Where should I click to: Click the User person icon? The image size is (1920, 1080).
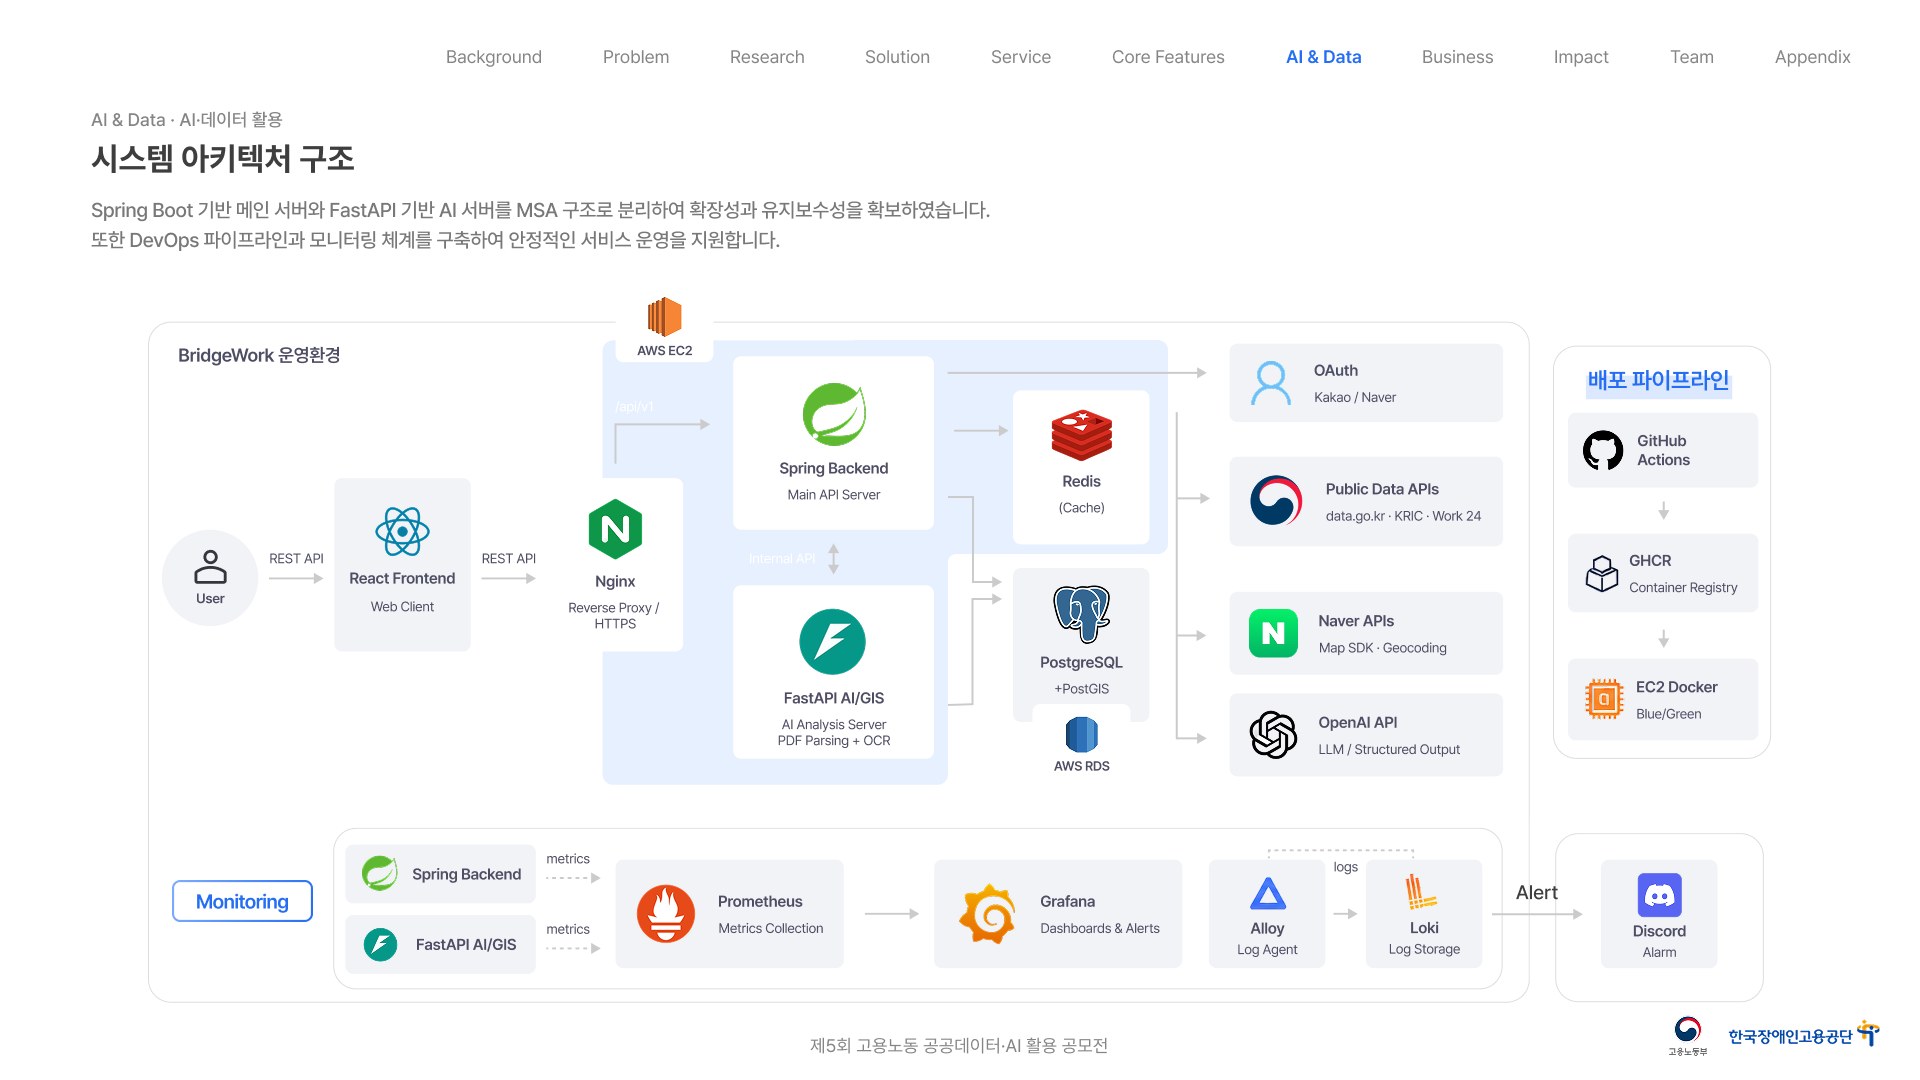pyautogui.click(x=210, y=566)
